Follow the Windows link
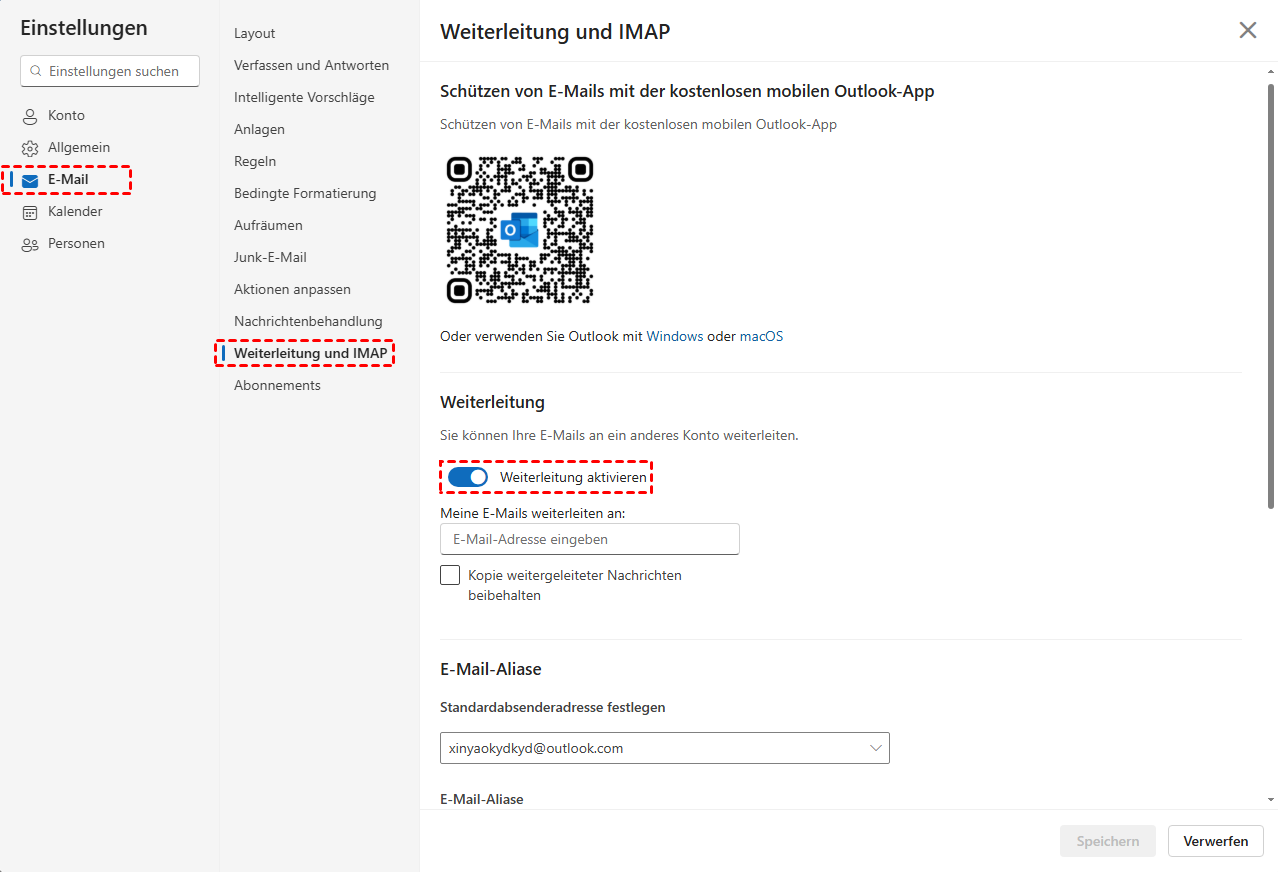This screenshot has width=1278, height=872. pos(675,336)
